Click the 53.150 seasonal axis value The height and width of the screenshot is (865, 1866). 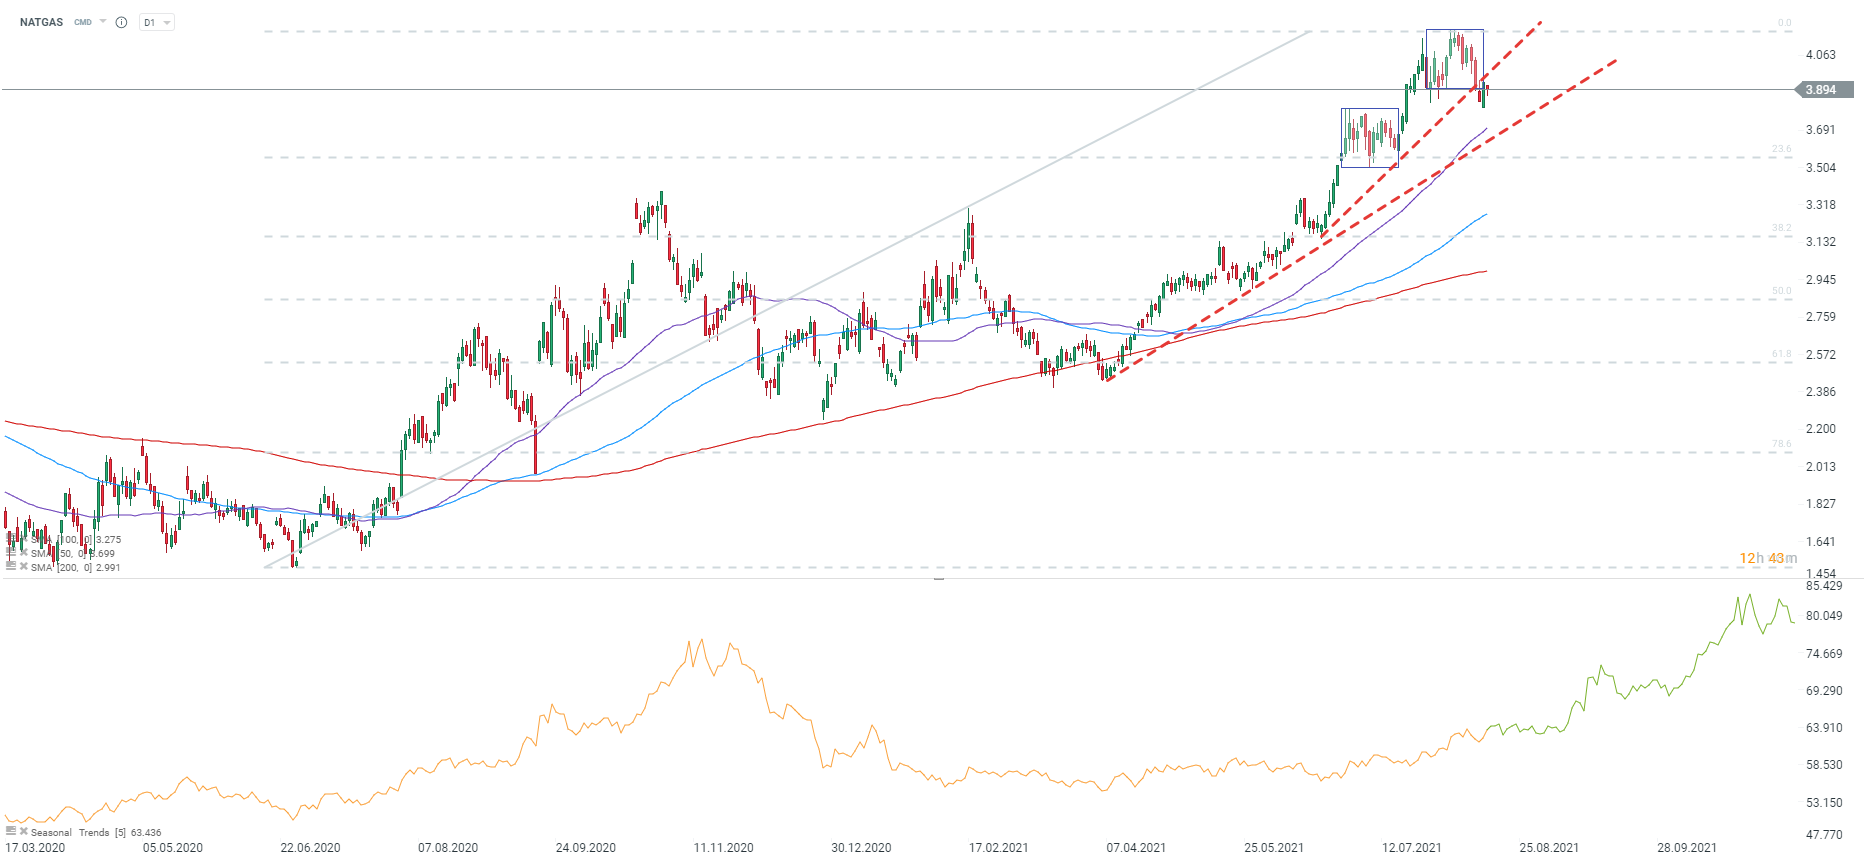tap(1824, 803)
